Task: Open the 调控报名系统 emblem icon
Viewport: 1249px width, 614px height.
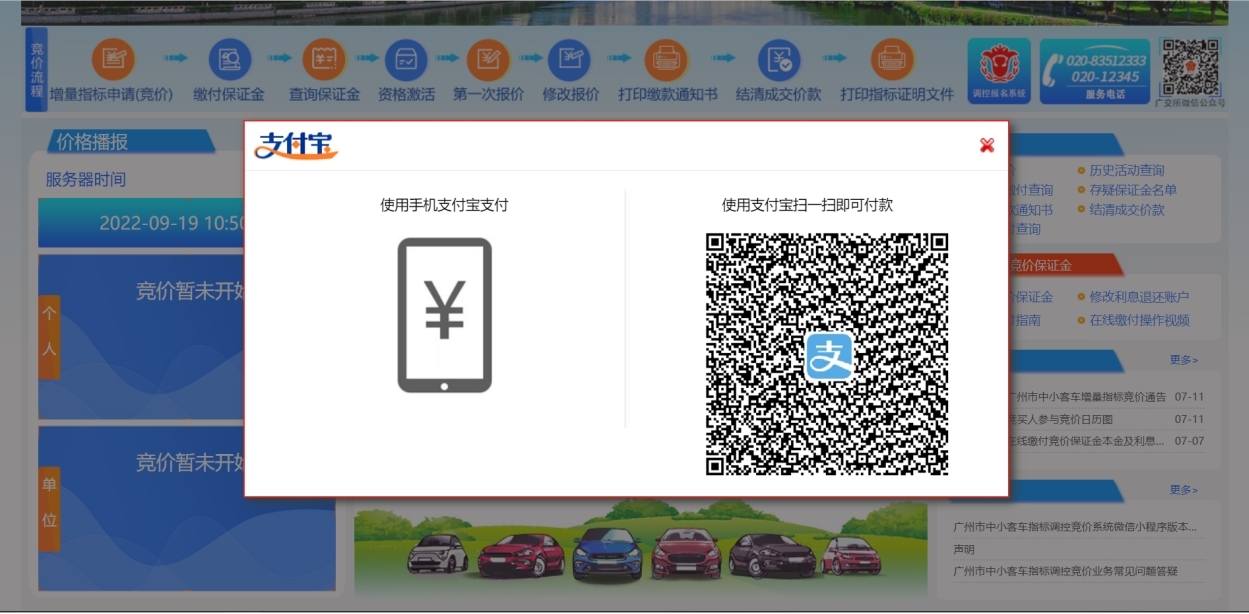Action: click(999, 71)
